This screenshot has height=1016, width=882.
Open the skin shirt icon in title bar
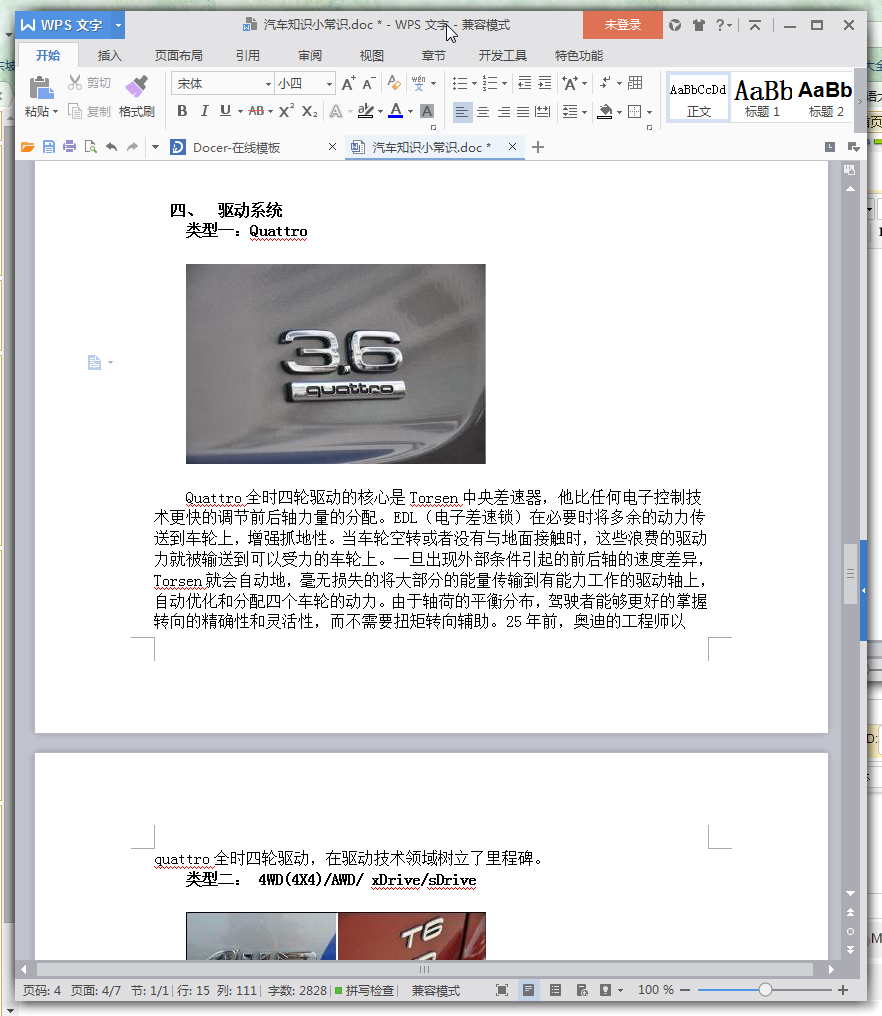[x=699, y=25]
